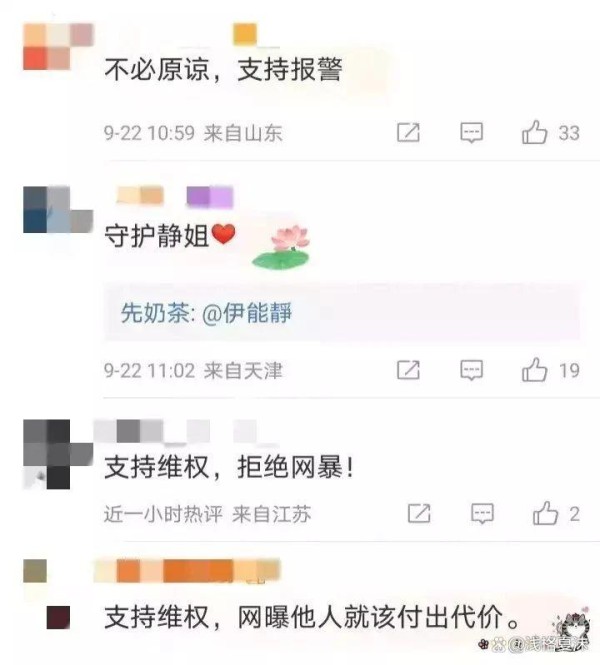Reply to the 不必原谅 comment
The width and height of the screenshot is (600, 665).
[472, 133]
